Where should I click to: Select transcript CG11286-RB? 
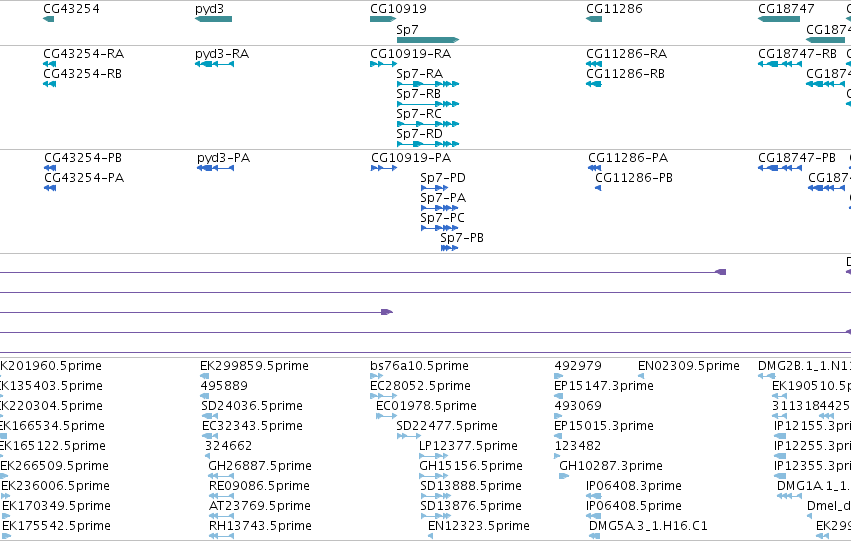(594, 84)
